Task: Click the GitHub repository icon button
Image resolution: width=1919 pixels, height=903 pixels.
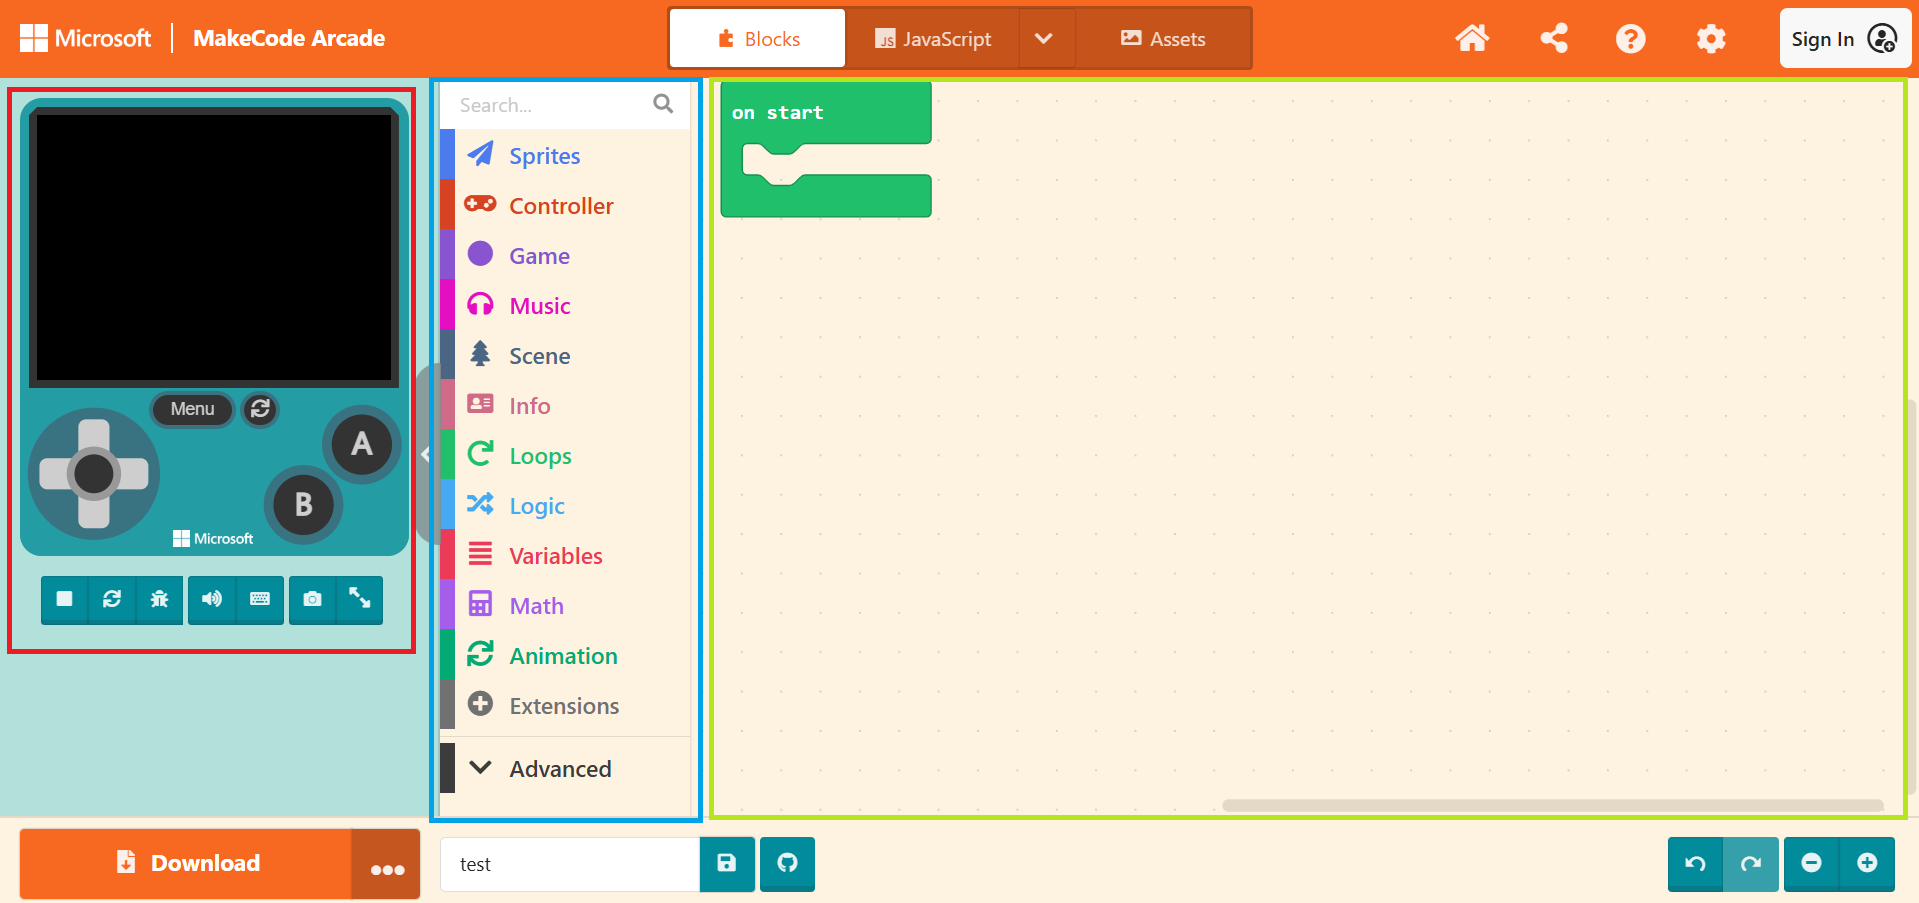Action: pos(787,863)
